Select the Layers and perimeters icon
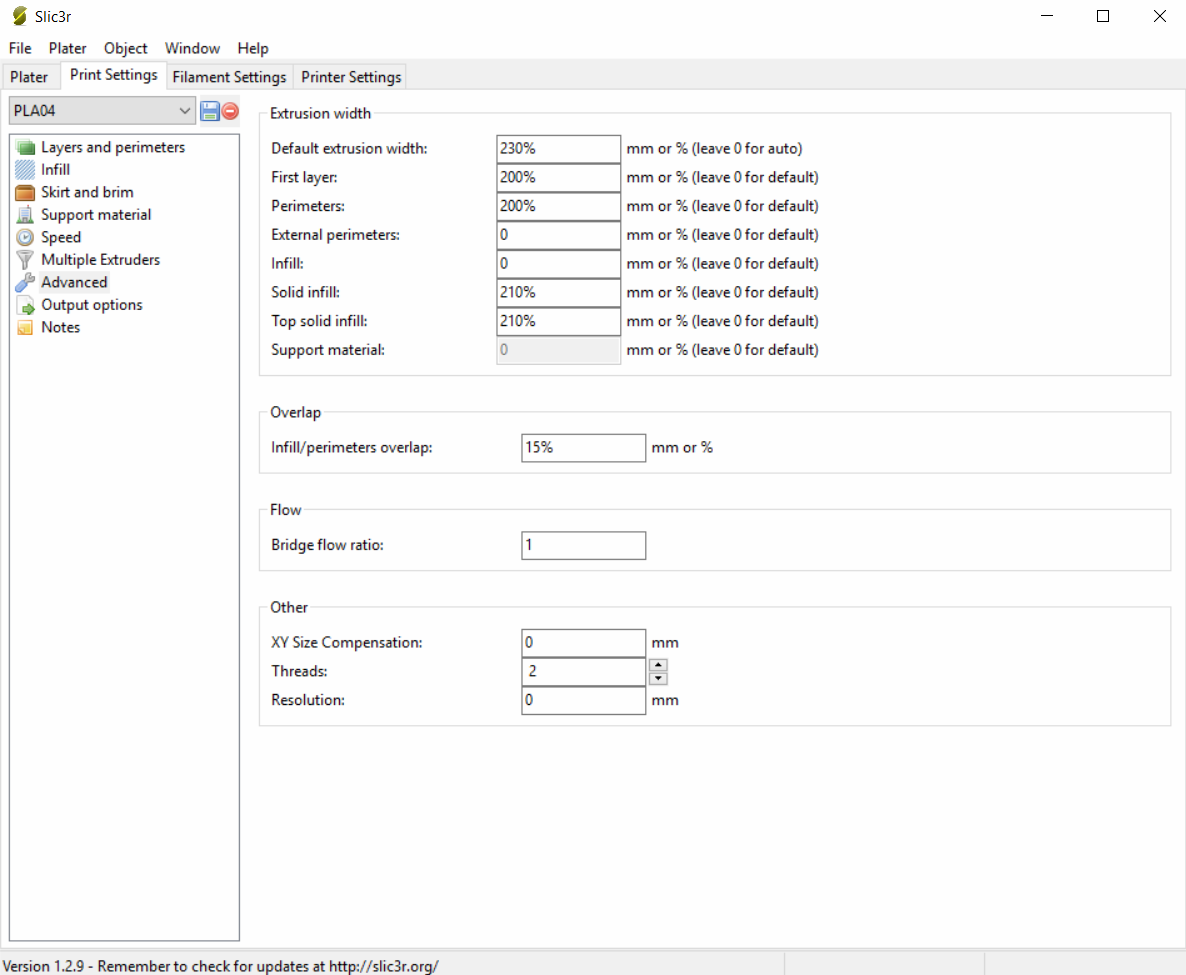1186x975 pixels. 26,147
